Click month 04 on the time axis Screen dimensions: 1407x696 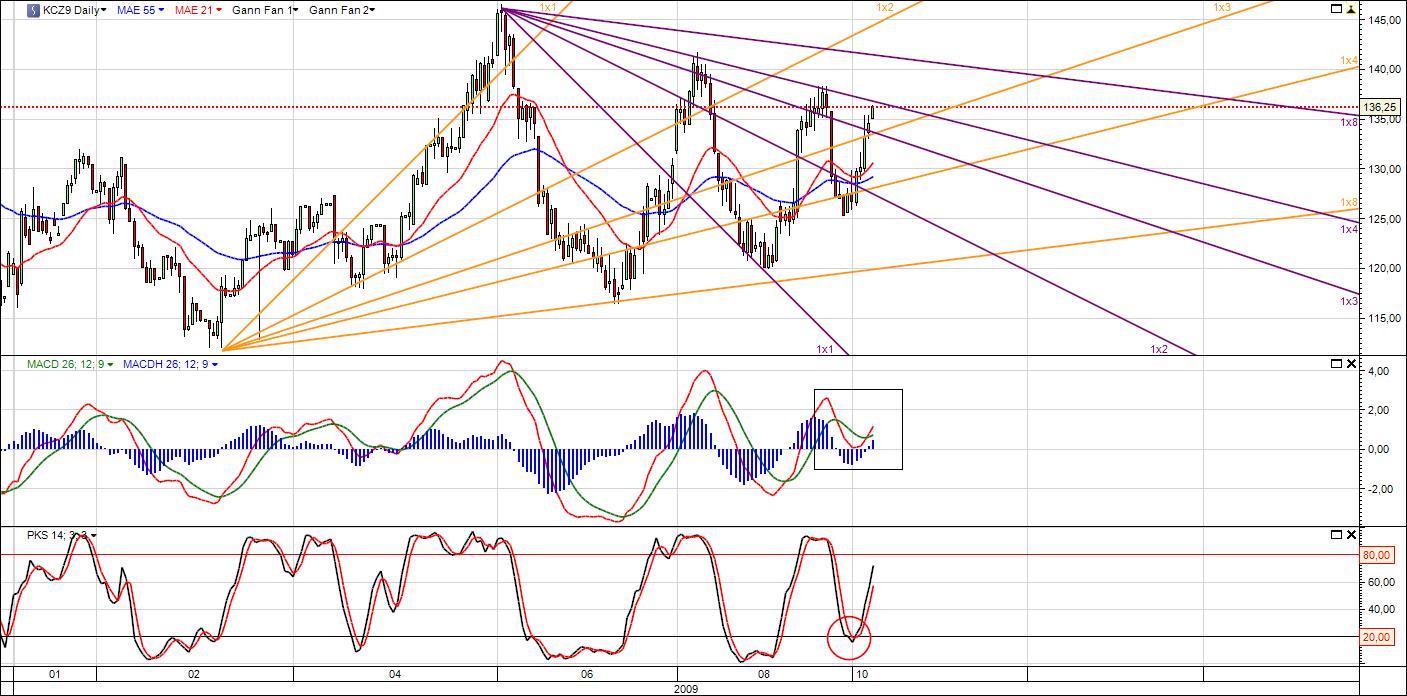396,675
